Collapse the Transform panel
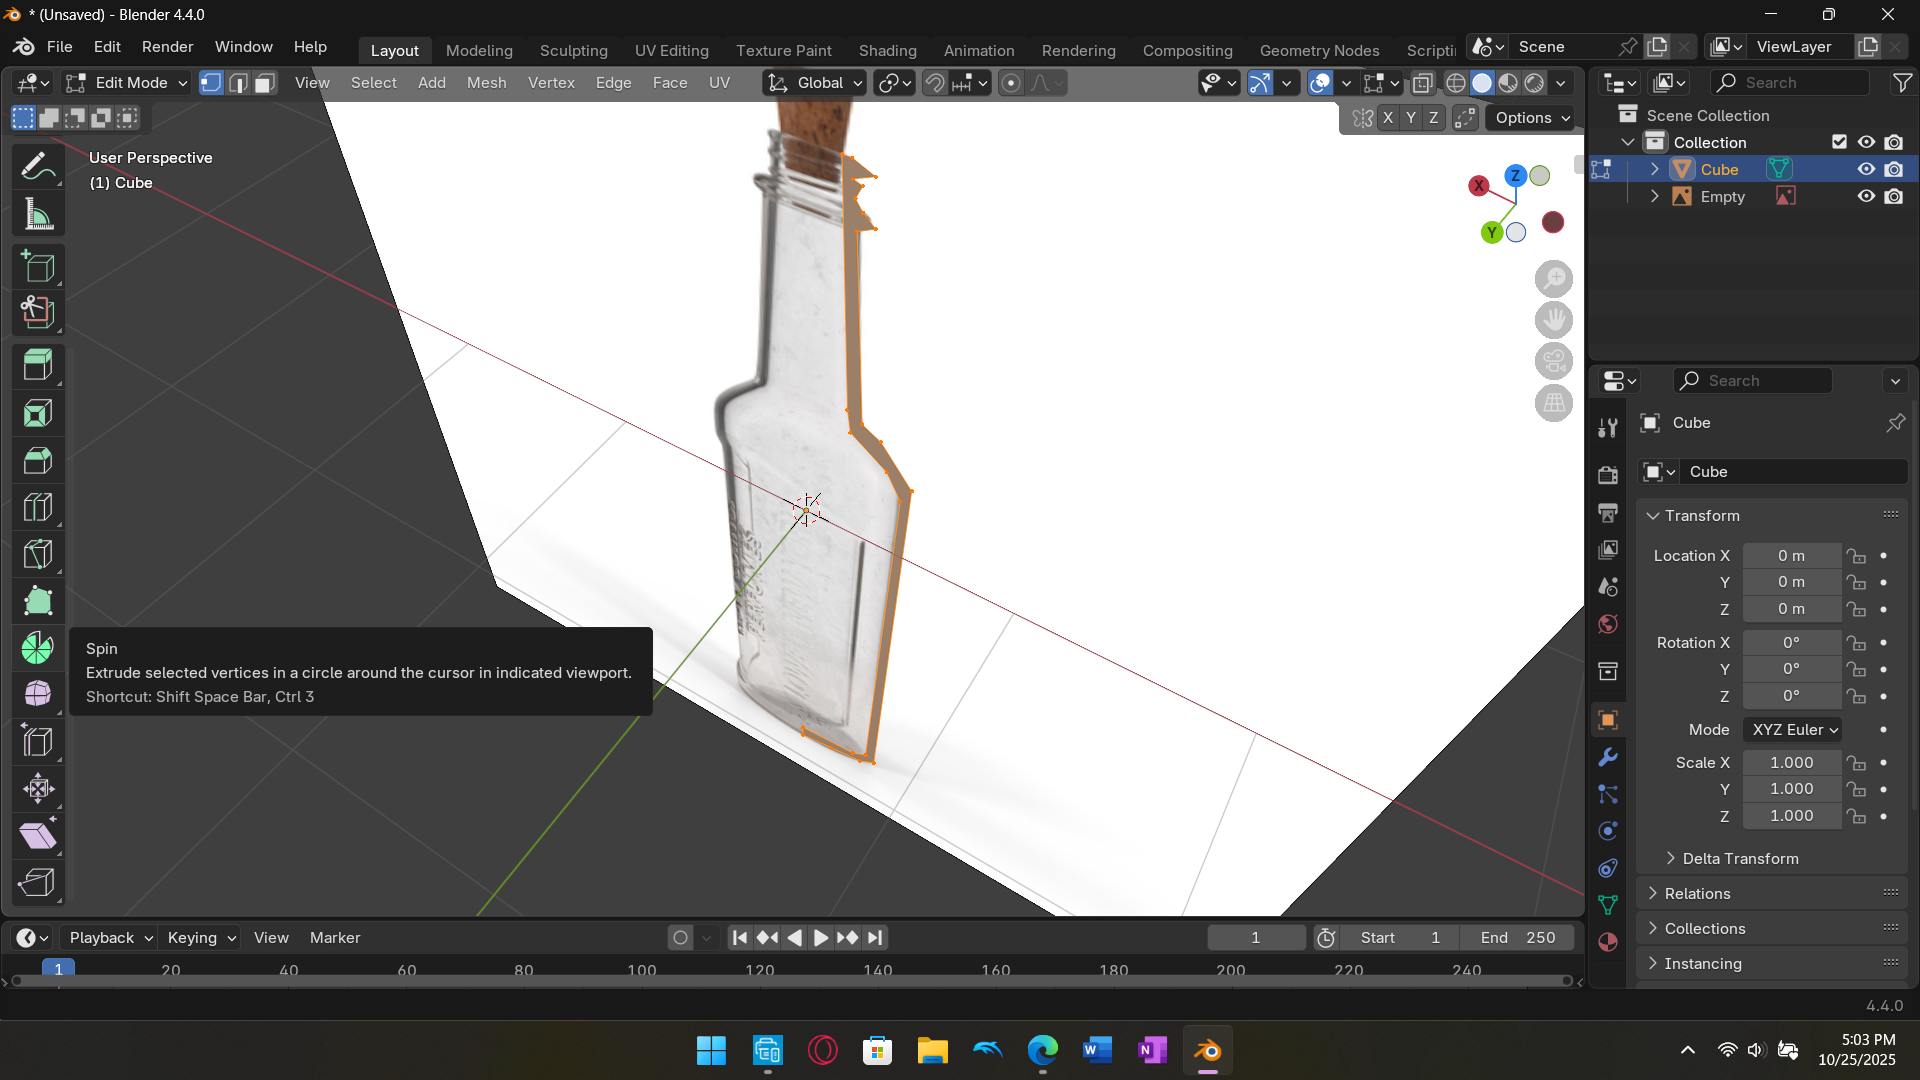1920x1080 pixels. point(1702,516)
